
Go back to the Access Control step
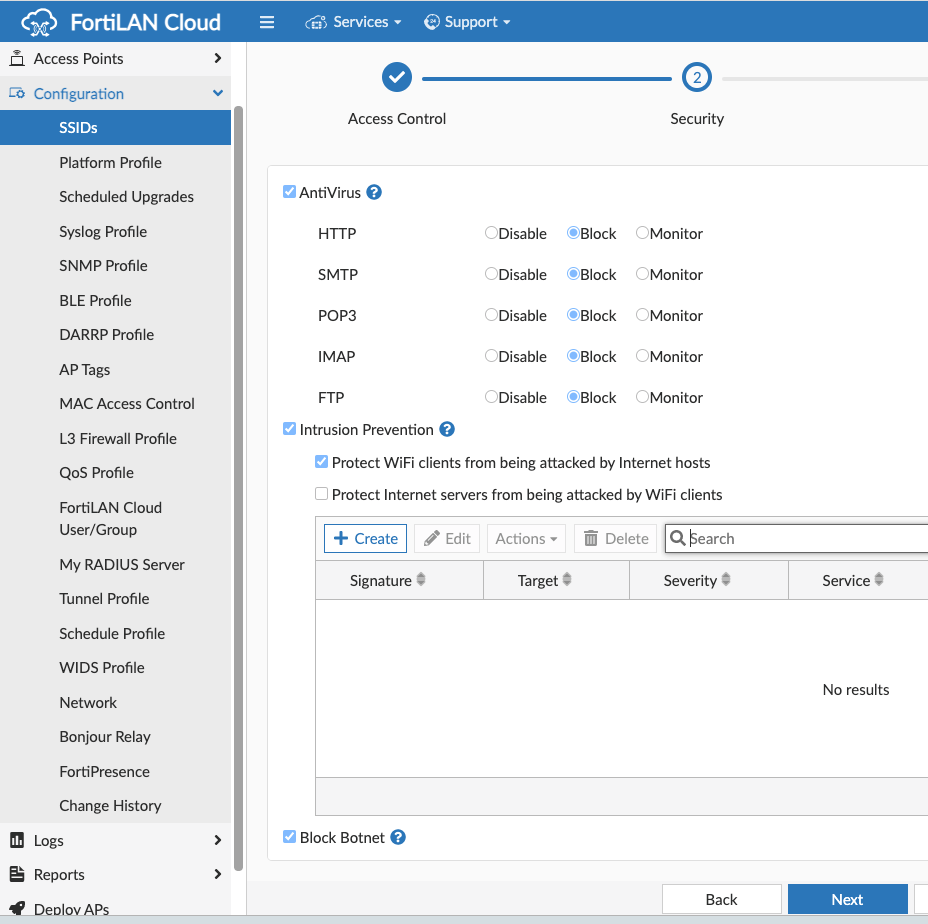[396, 76]
